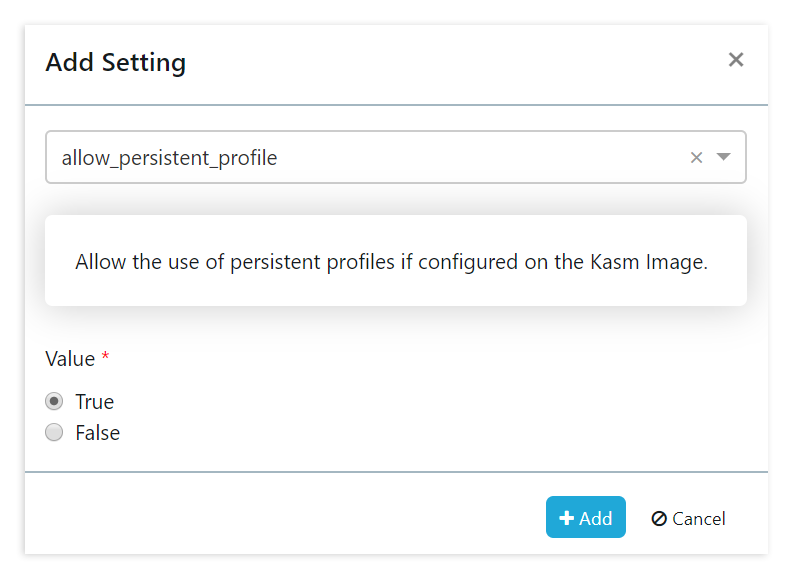Clear the allow_persistent_profile selection

click(x=697, y=157)
